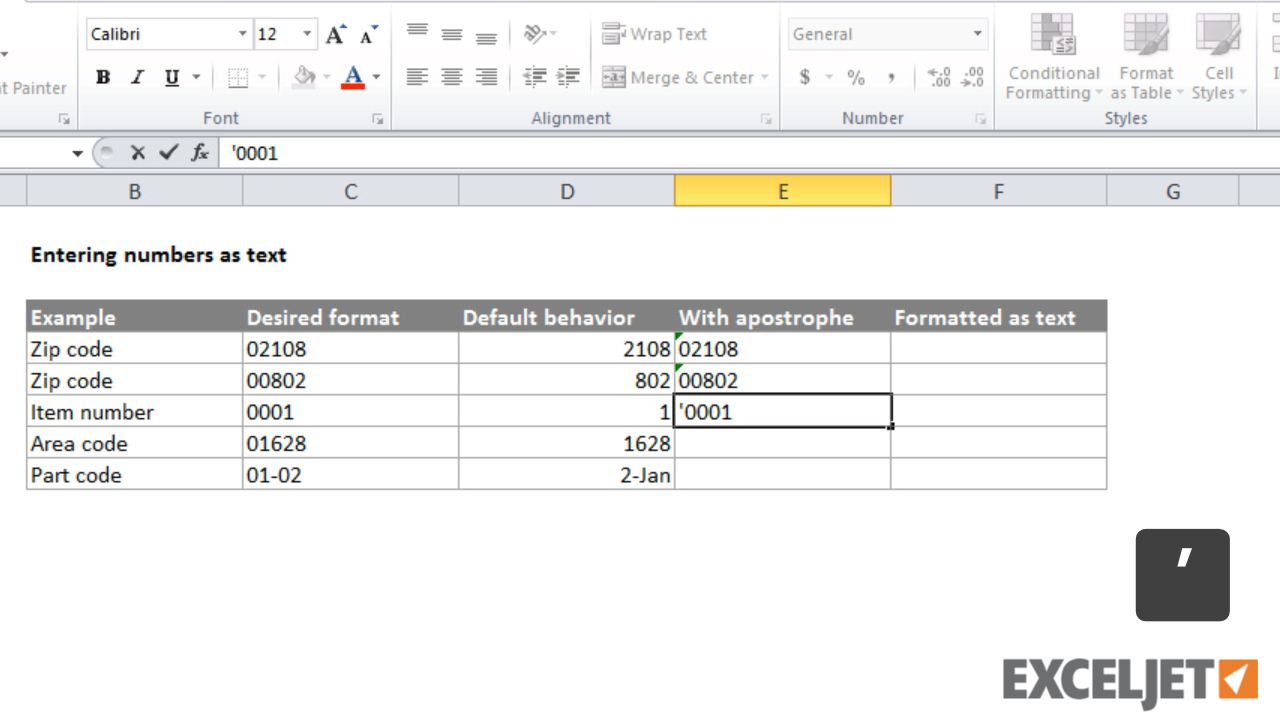Open Font dialog launcher
Image resolution: width=1280 pixels, height=720 pixels.
coord(377,119)
